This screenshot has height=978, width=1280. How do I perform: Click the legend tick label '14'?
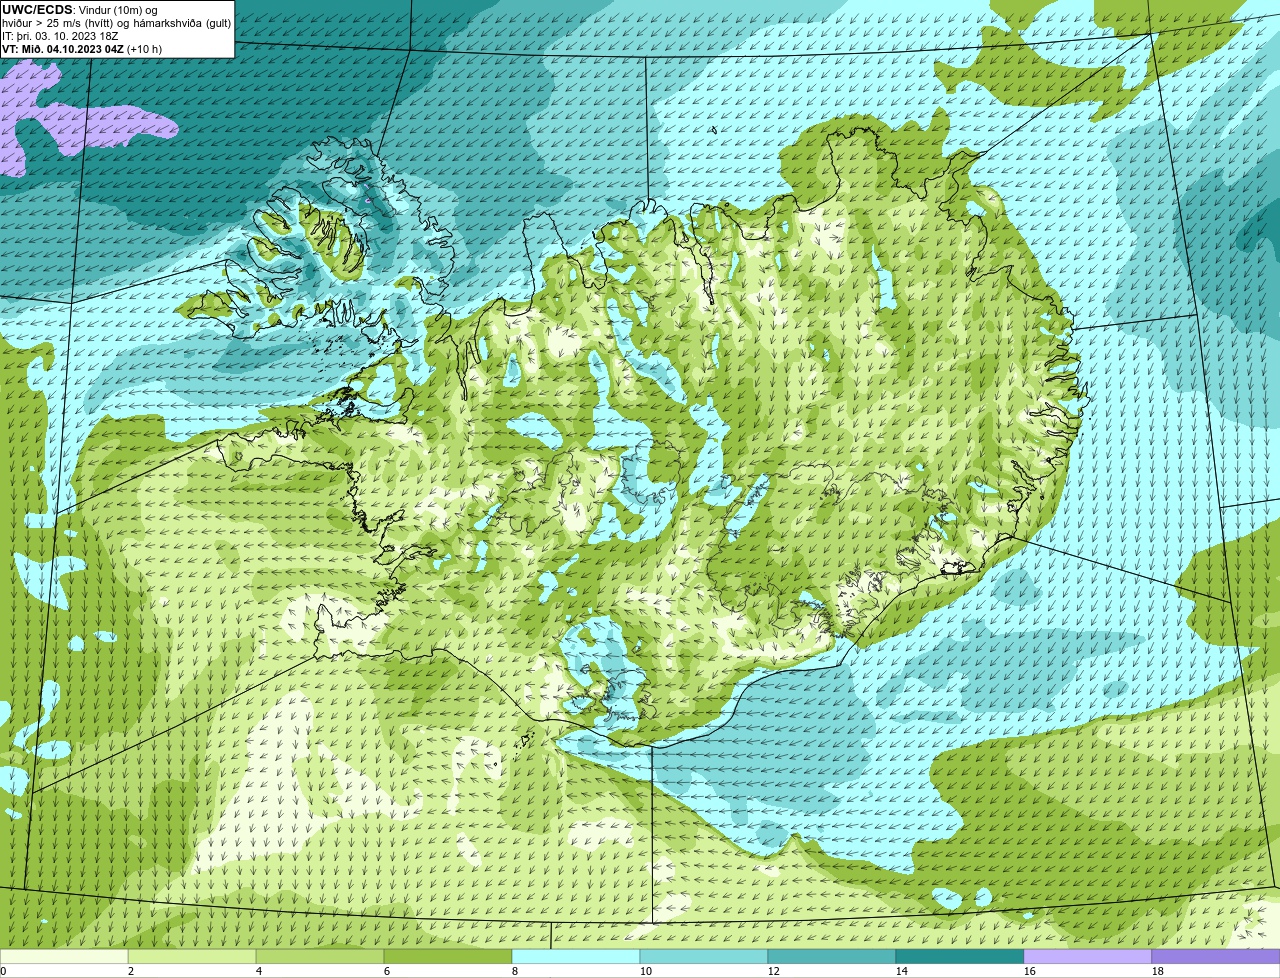tap(902, 971)
